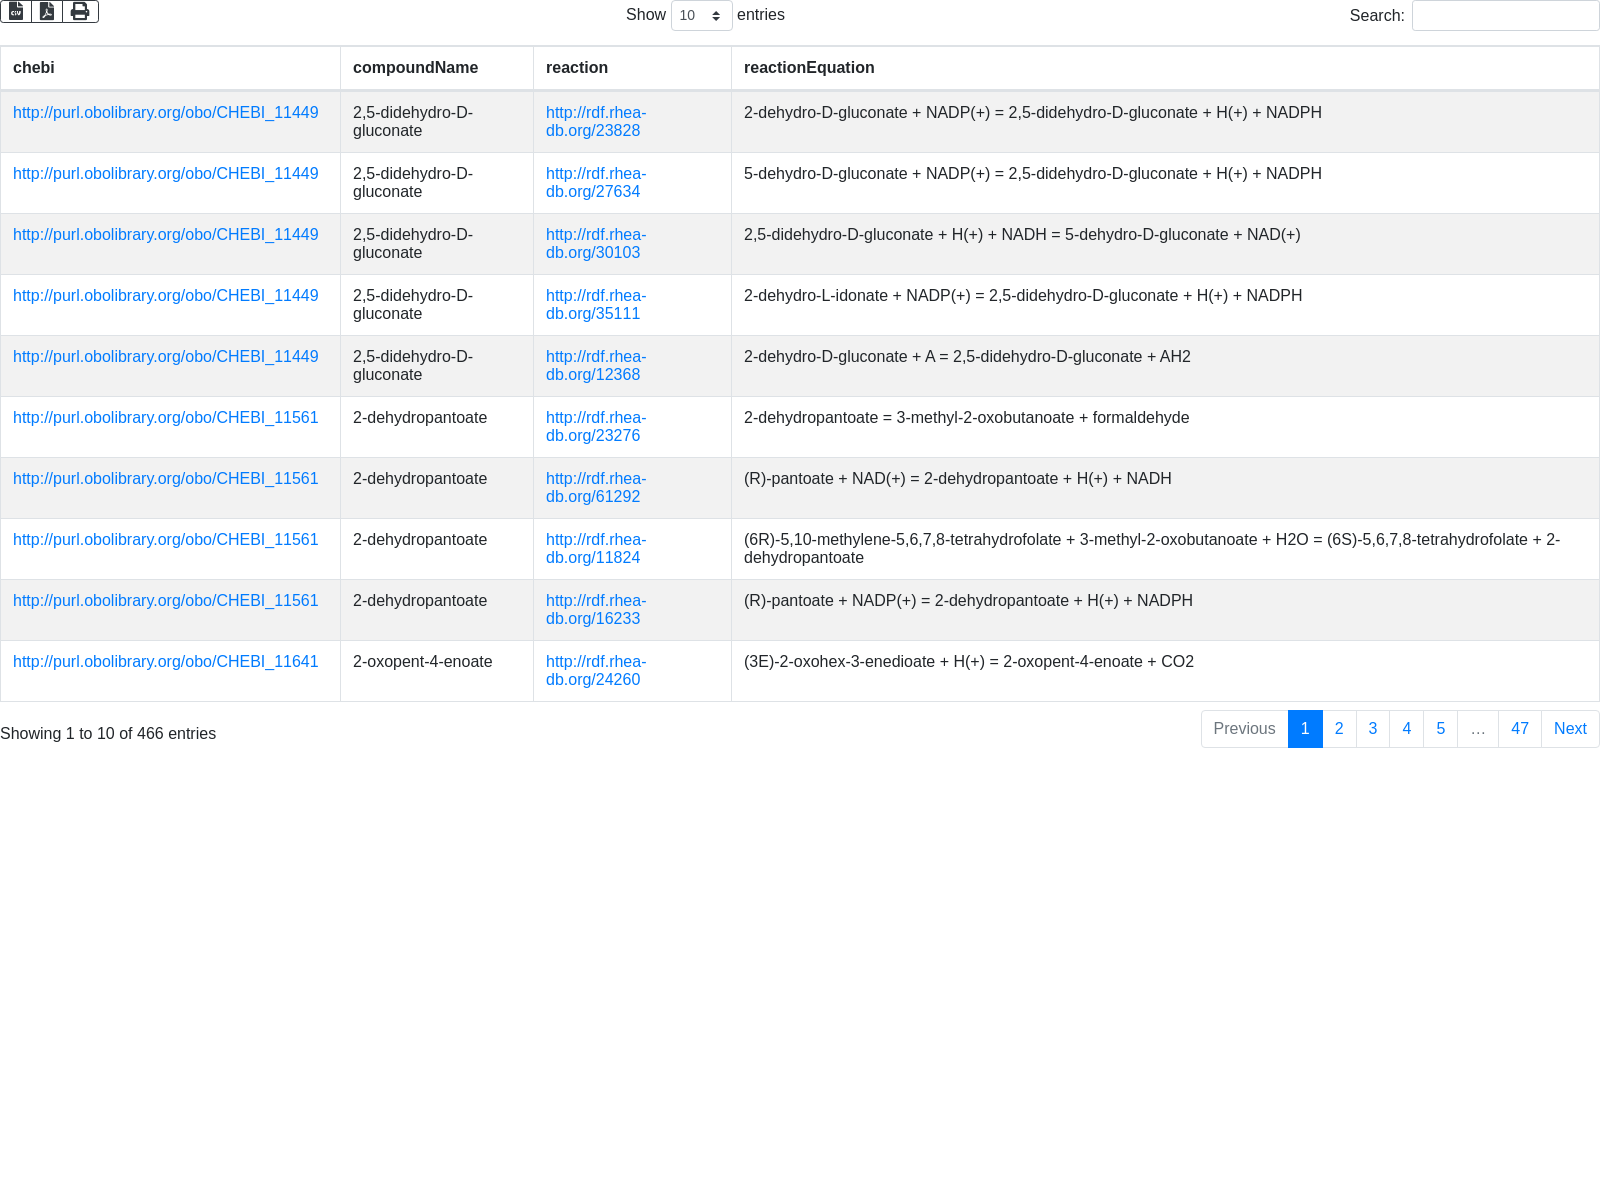Viewport: 1600px width, 1200px height.
Task: Open the entries-per-page dropdown
Action: pos(701,16)
